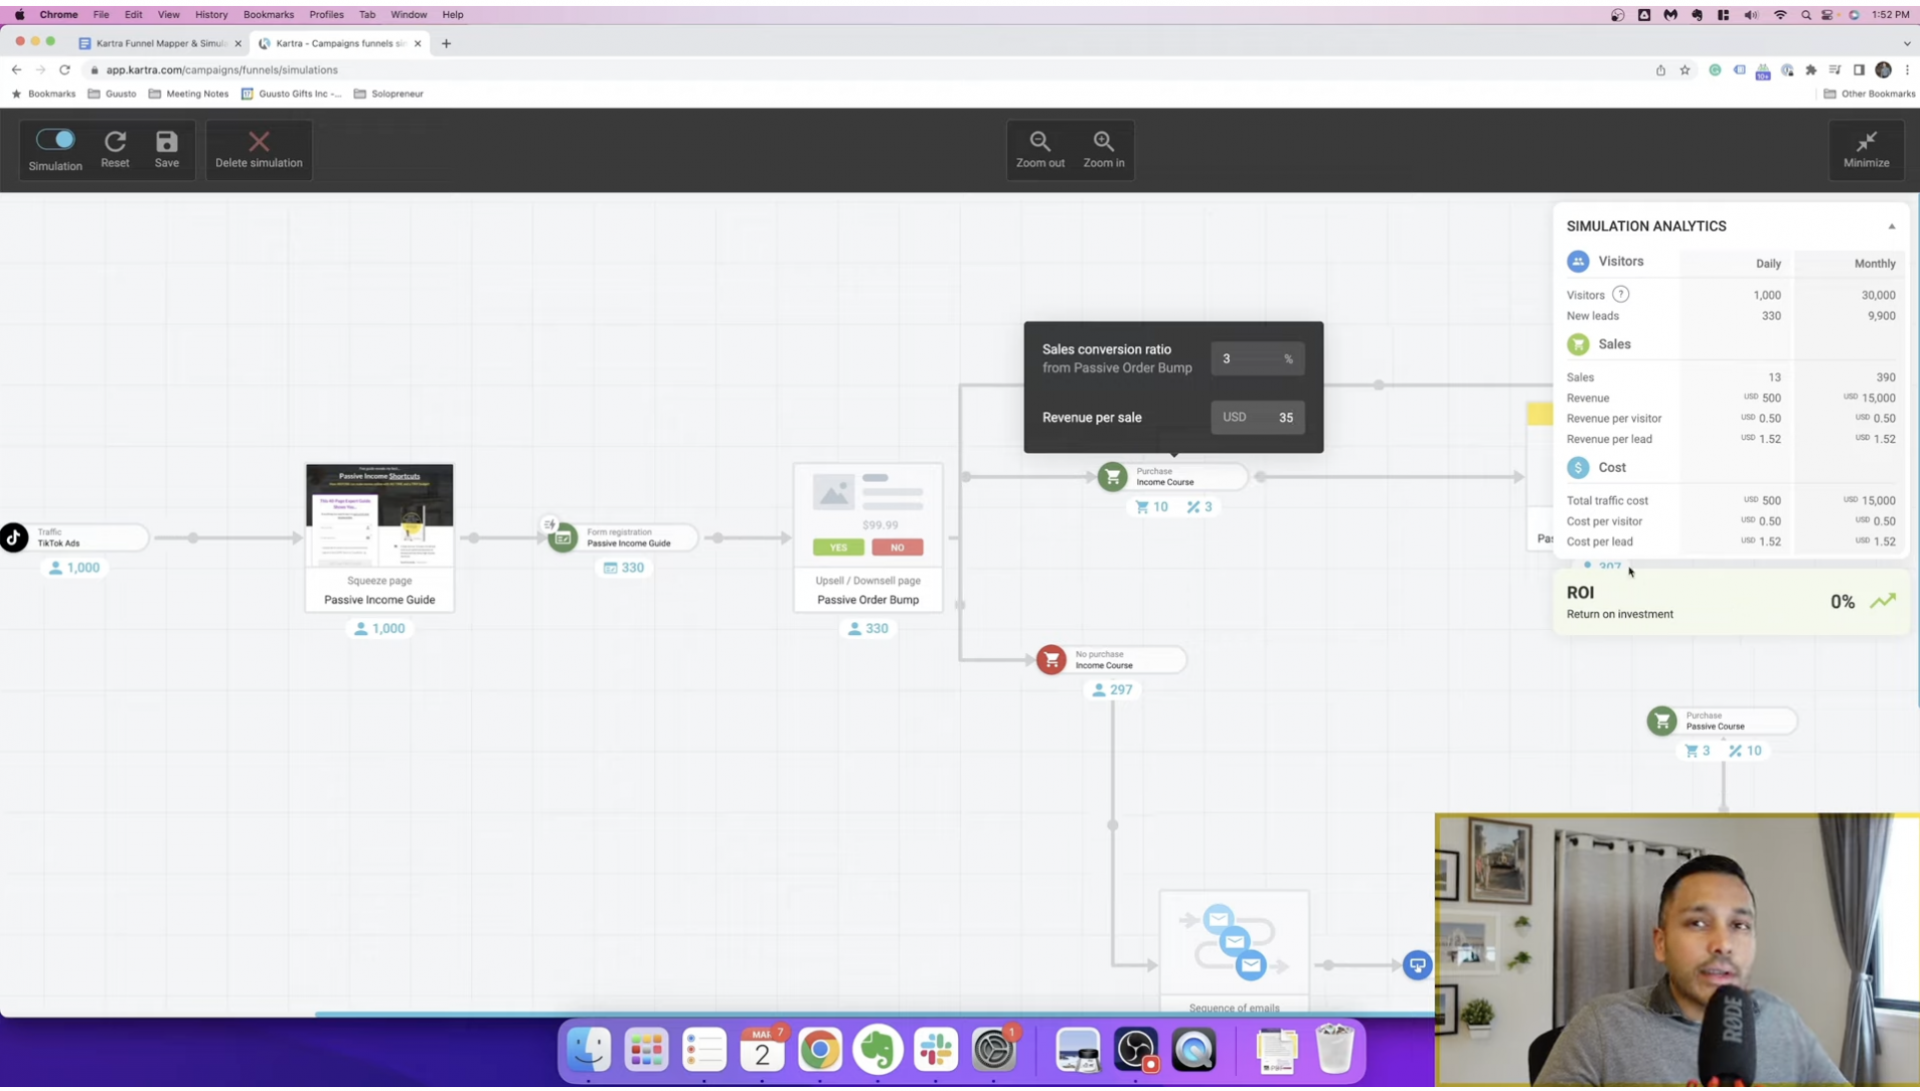Screen dimensions: 1920x1091
Task: Switch to Kartra Funnel Mapper tab
Action: (160, 43)
